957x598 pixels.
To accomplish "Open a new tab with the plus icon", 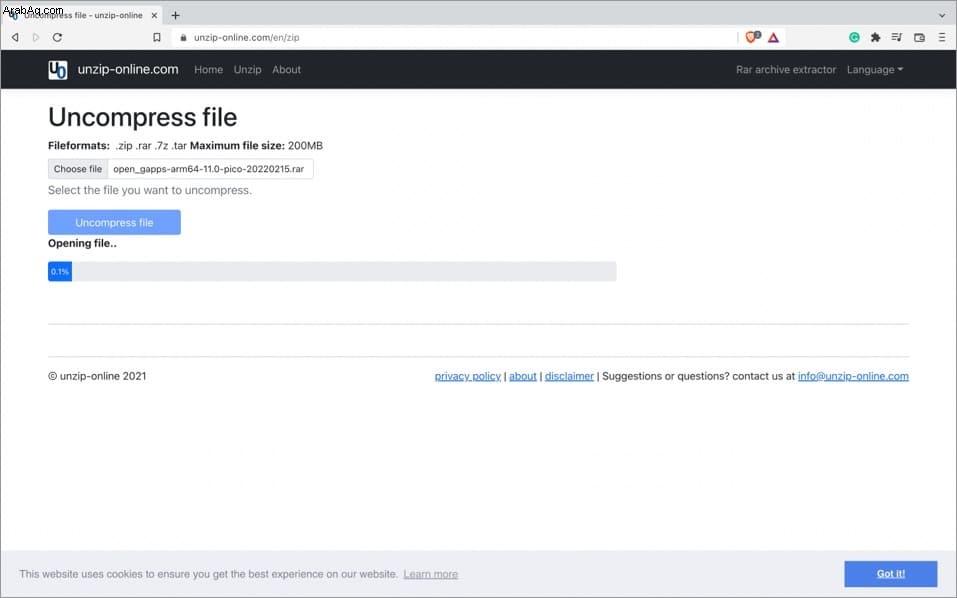I will pyautogui.click(x=175, y=15).
